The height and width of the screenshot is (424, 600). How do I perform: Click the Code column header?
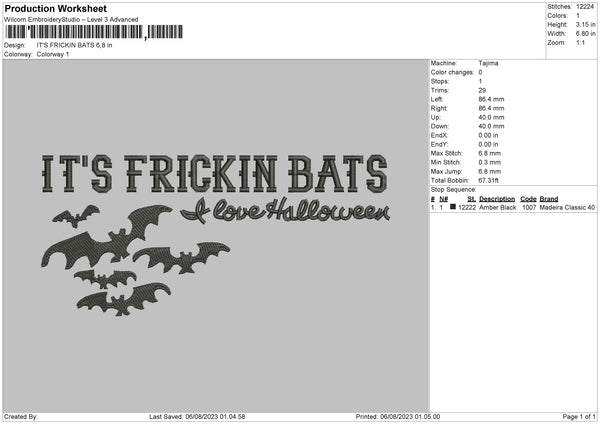click(528, 199)
